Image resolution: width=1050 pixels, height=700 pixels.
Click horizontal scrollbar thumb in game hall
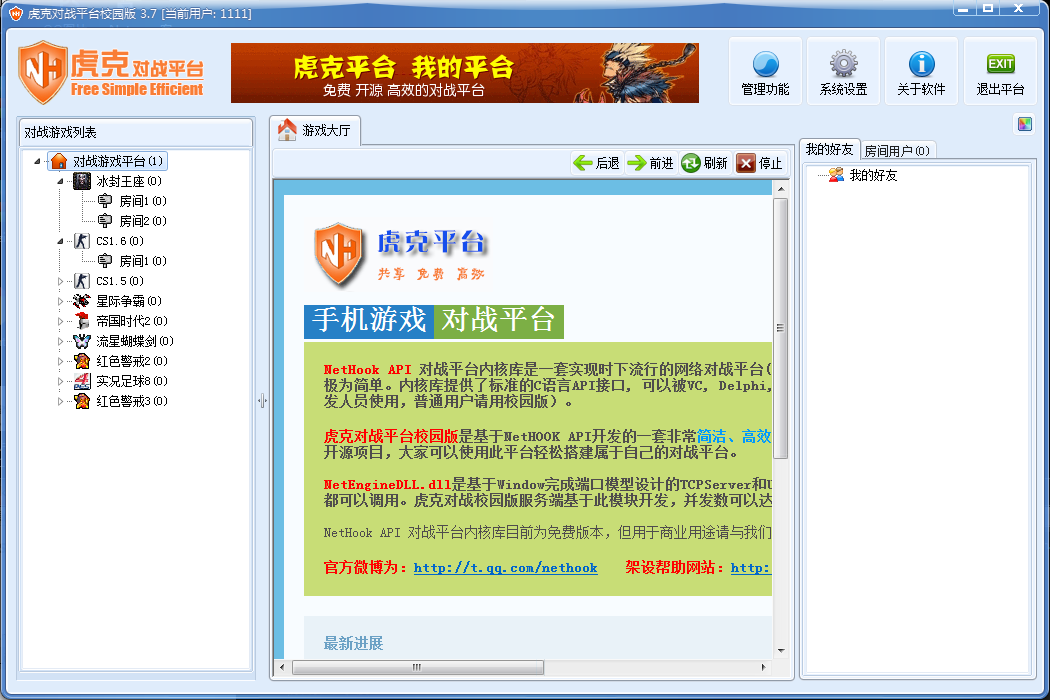point(418,667)
